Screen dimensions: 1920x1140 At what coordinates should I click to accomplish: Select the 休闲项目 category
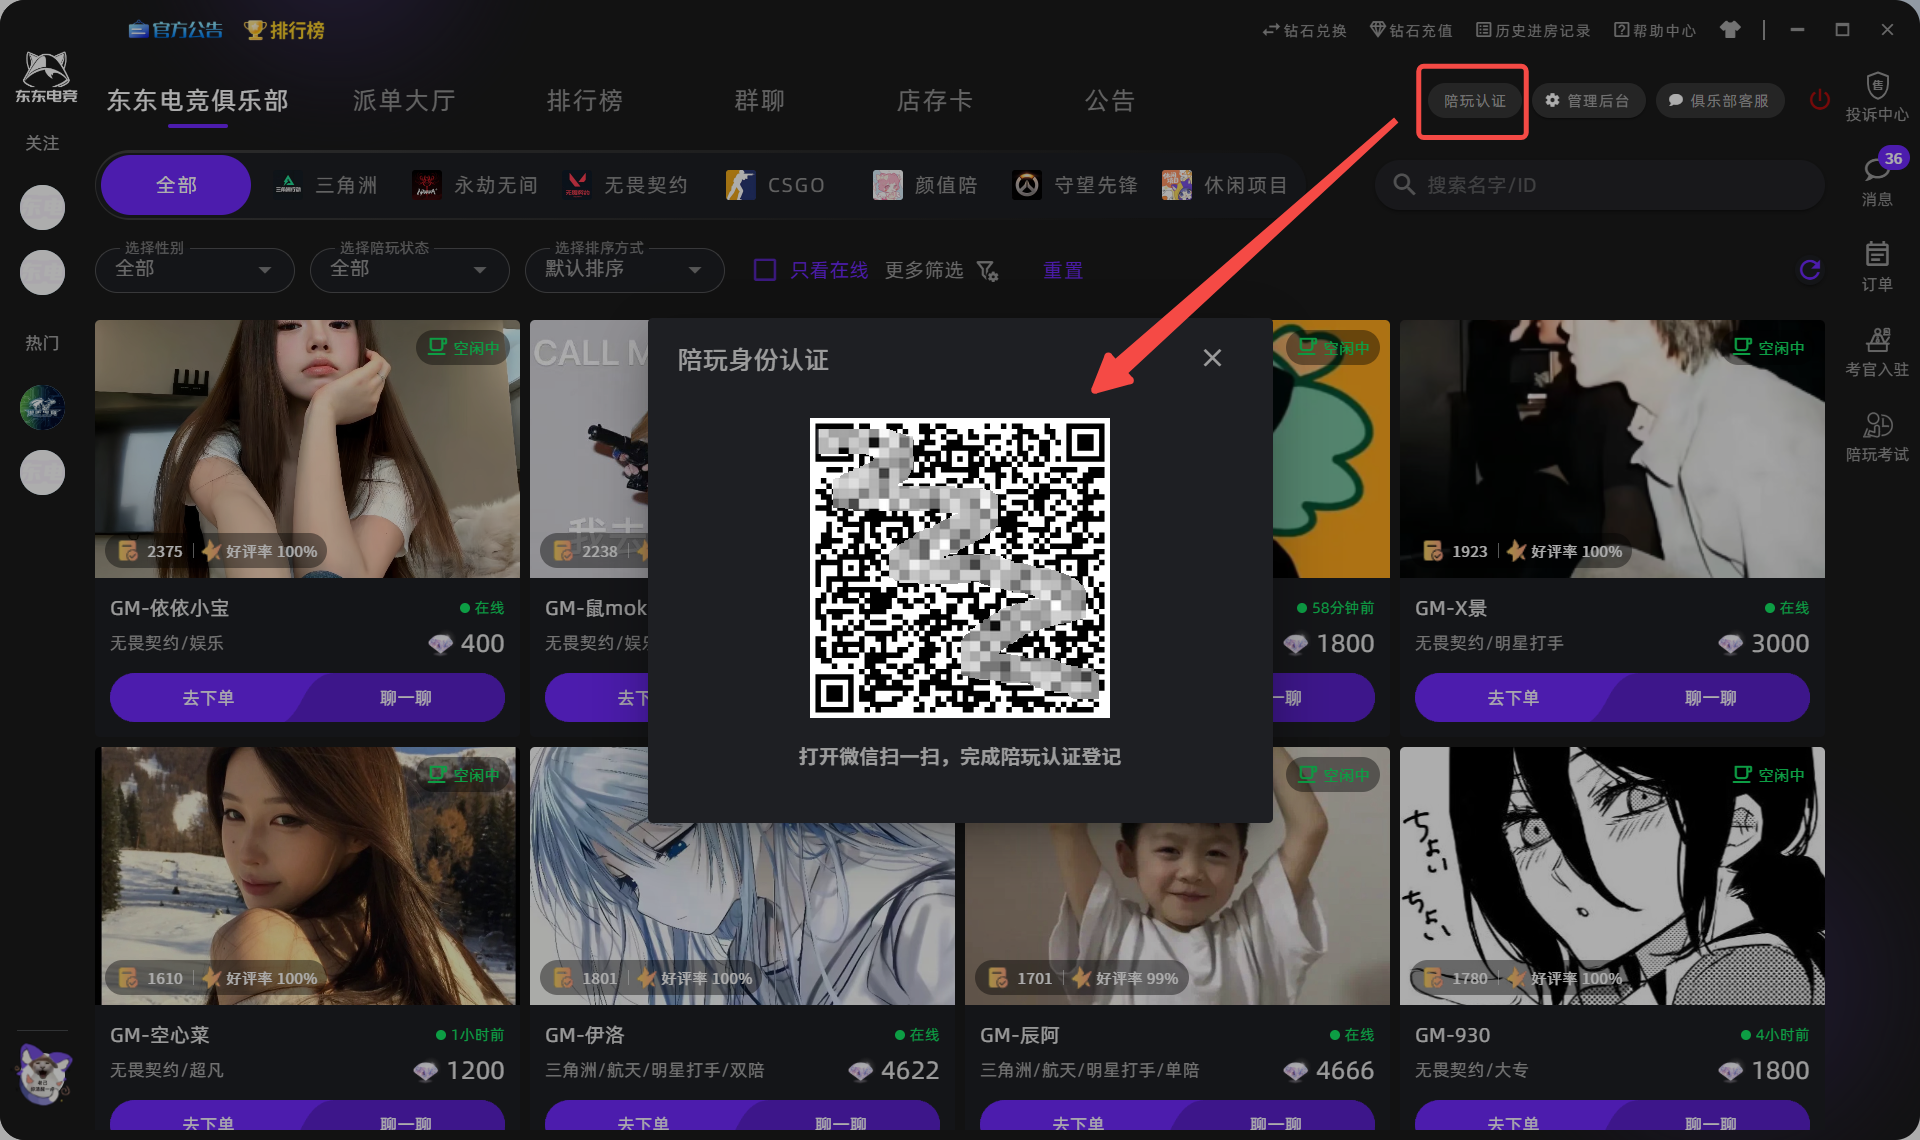pyautogui.click(x=1225, y=185)
